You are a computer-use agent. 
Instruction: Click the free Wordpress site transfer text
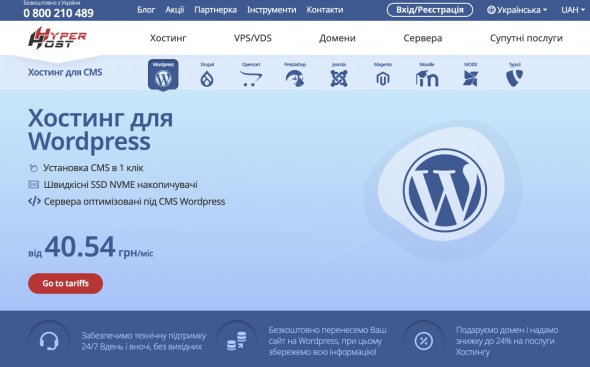click(327, 341)
